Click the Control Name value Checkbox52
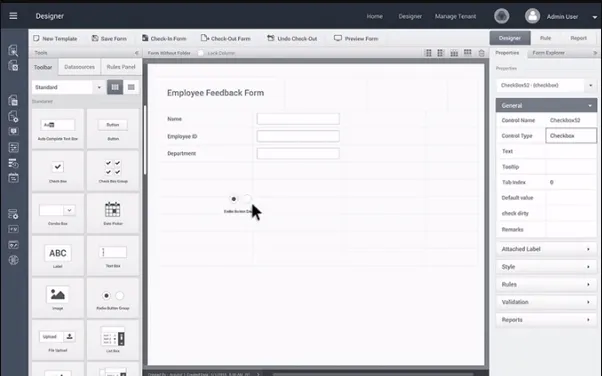The width and height of the screenshot is (602, 376). (x=565, y=120)
